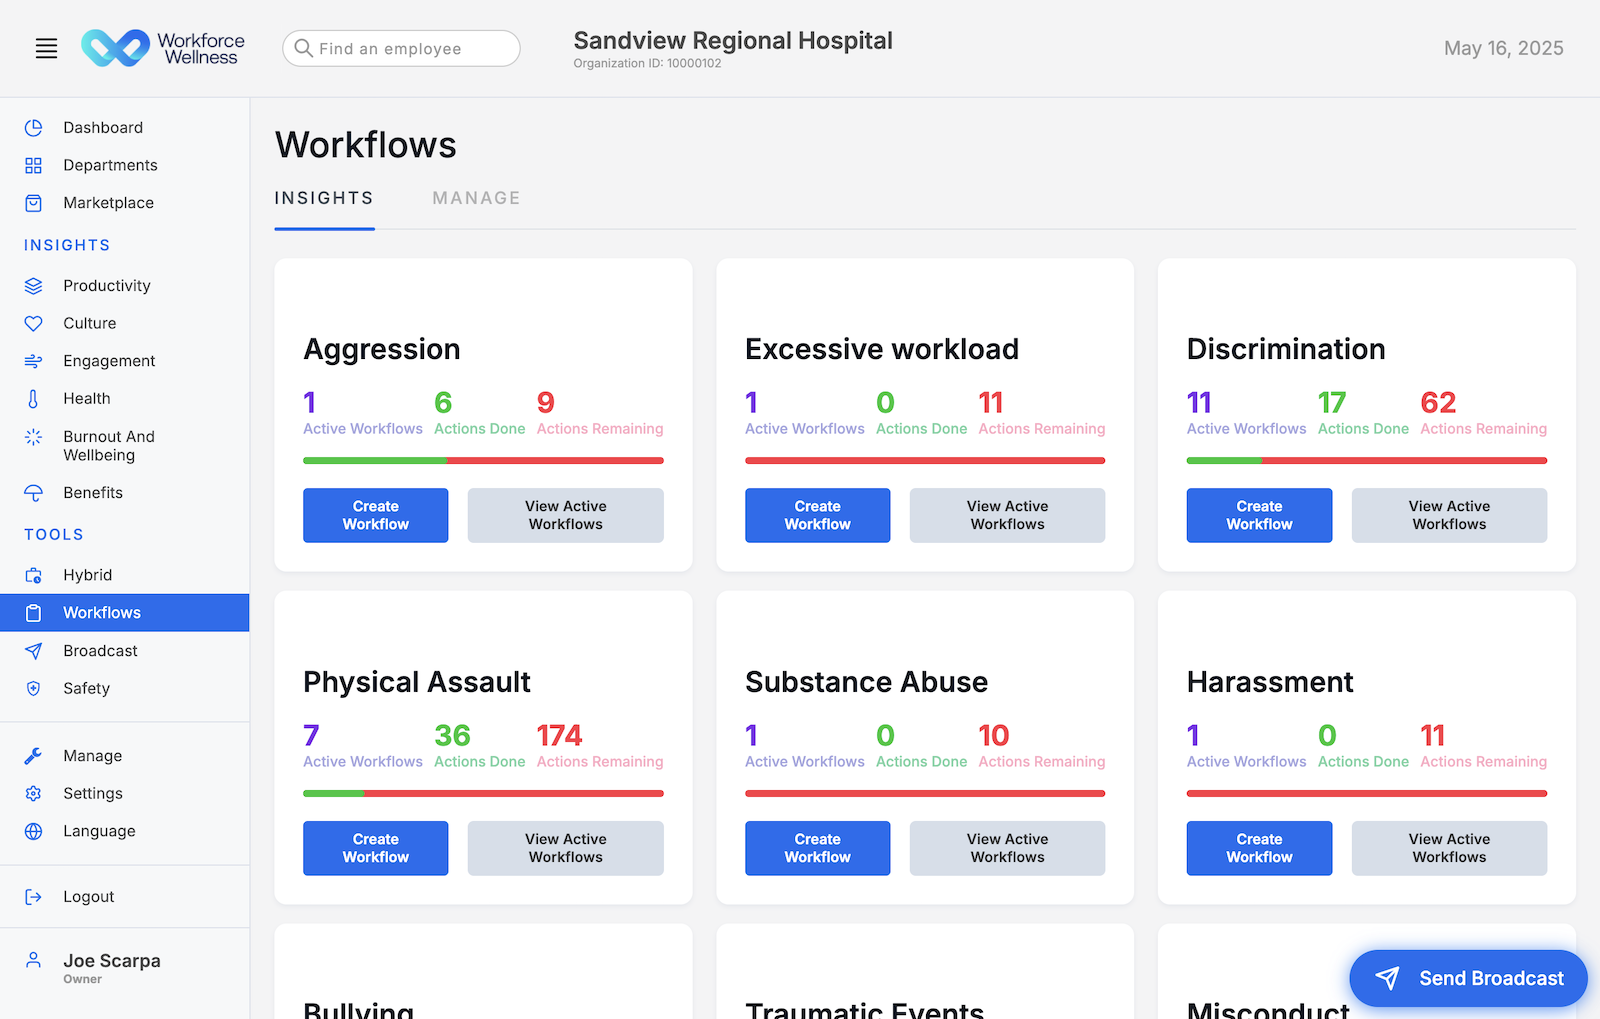Click Create Workflow for Aggression
This screenshot has height=1019, width=1600.
375,515
